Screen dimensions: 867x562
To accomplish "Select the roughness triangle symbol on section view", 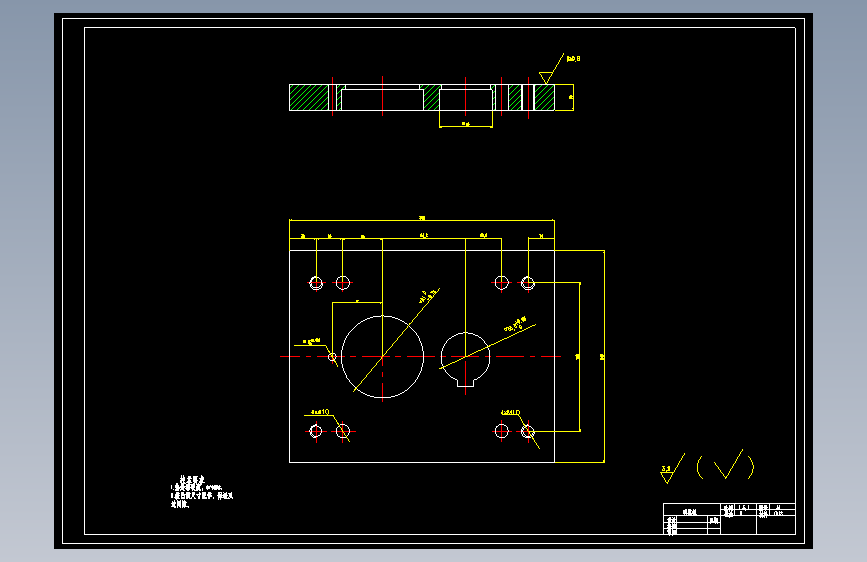I will coord(546,77).
